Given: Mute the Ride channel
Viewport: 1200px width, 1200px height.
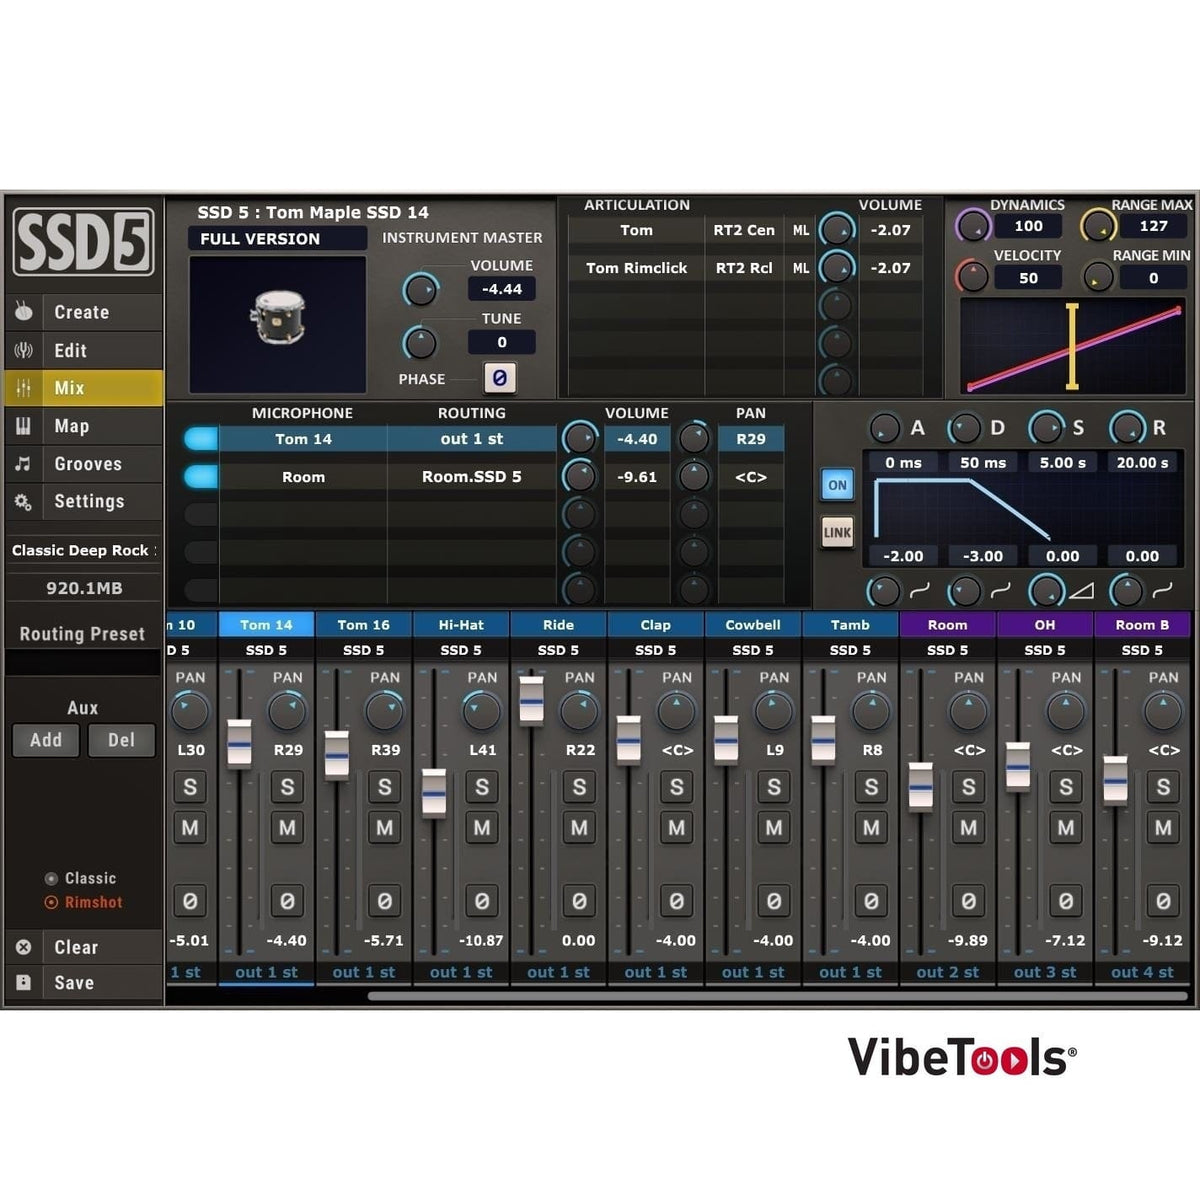Looking at the screenshot, I should [579, 828].
